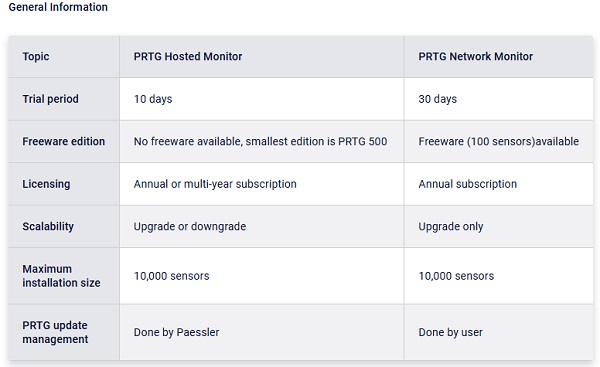Click the General Information heading
Viewport: 600px width, 367px height.
pos(58,7)
